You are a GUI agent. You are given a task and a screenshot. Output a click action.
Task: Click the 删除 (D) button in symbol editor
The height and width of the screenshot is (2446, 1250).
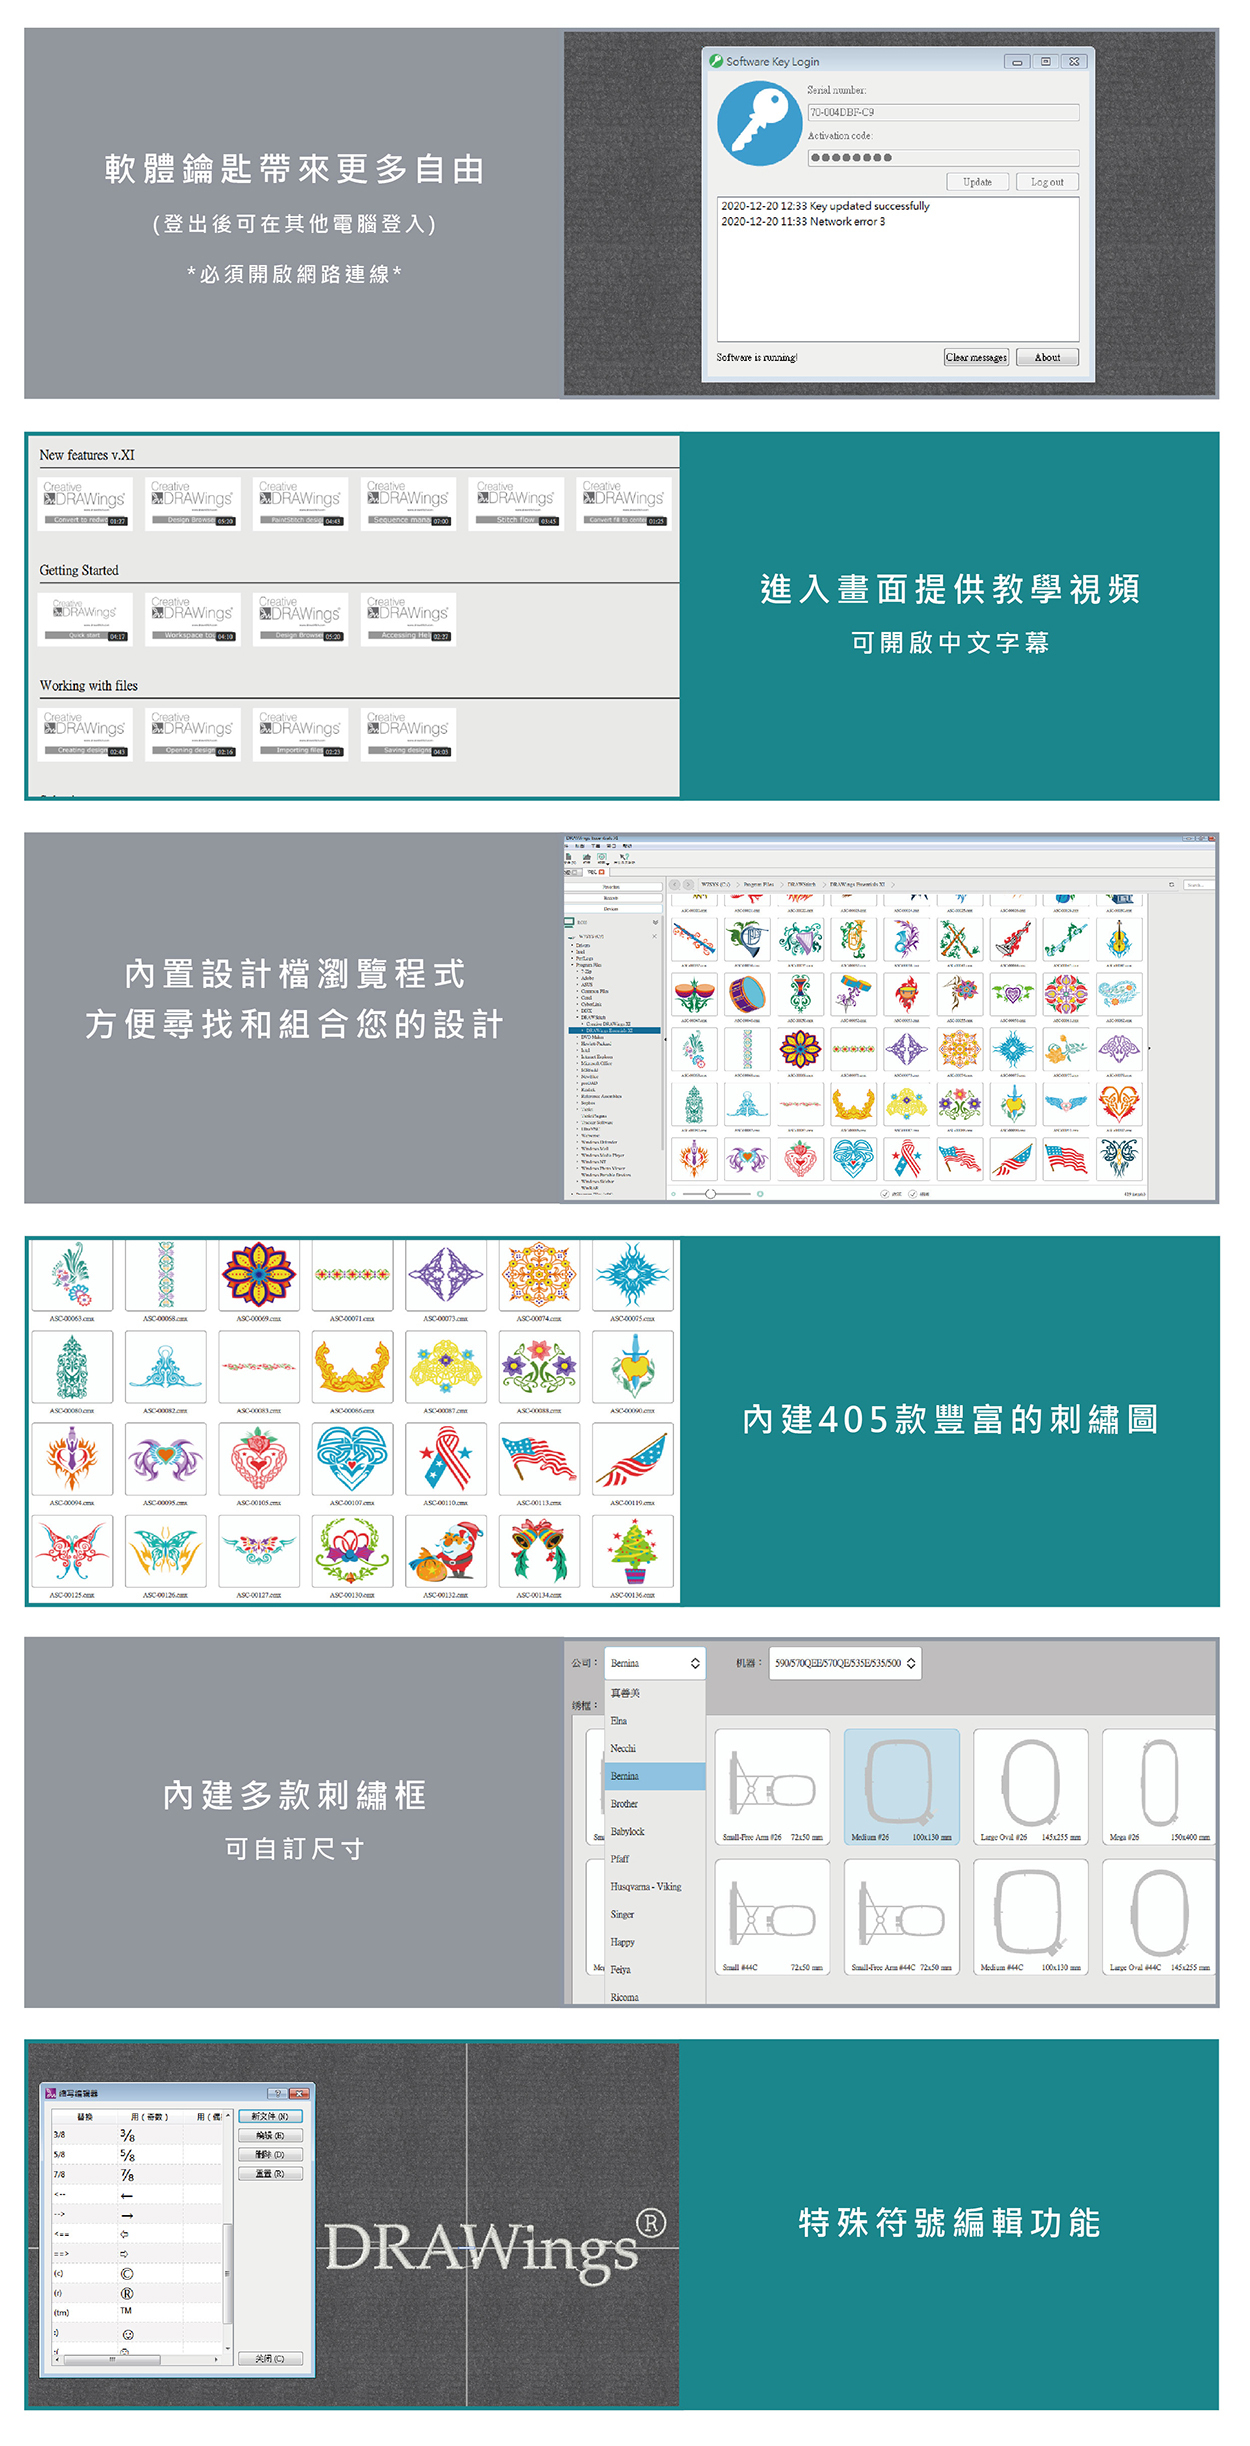click(270, 2154)
